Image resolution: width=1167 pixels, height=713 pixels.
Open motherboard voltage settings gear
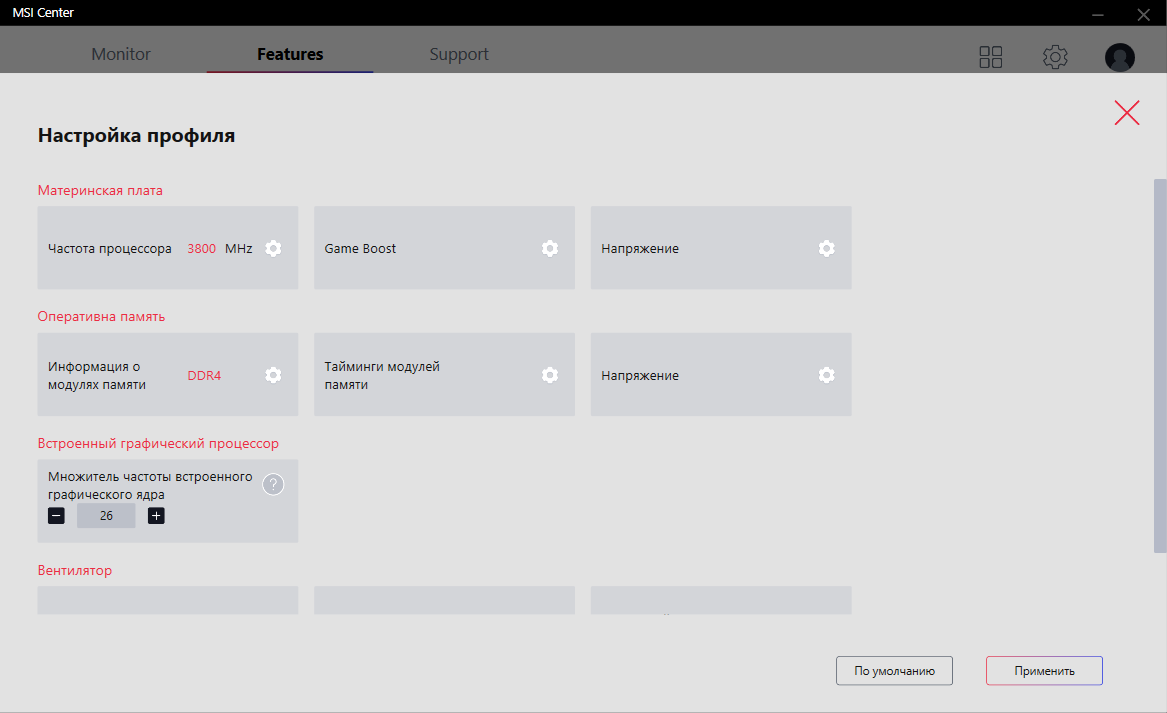tap(826, 248)
